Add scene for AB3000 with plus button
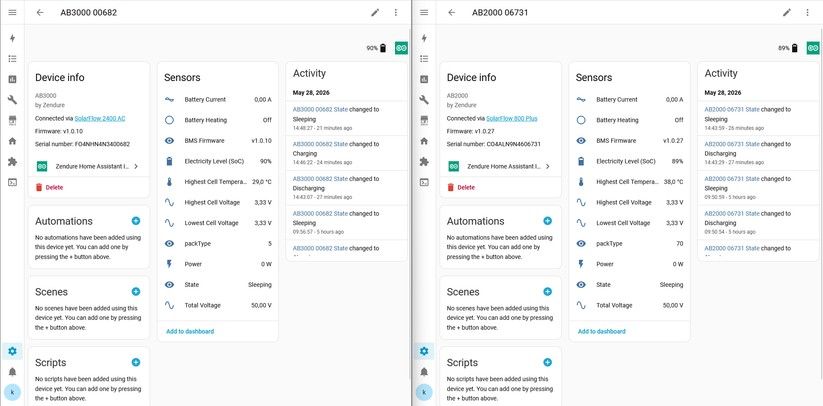This screenshot has height=406, width=823. click(136, 291)
